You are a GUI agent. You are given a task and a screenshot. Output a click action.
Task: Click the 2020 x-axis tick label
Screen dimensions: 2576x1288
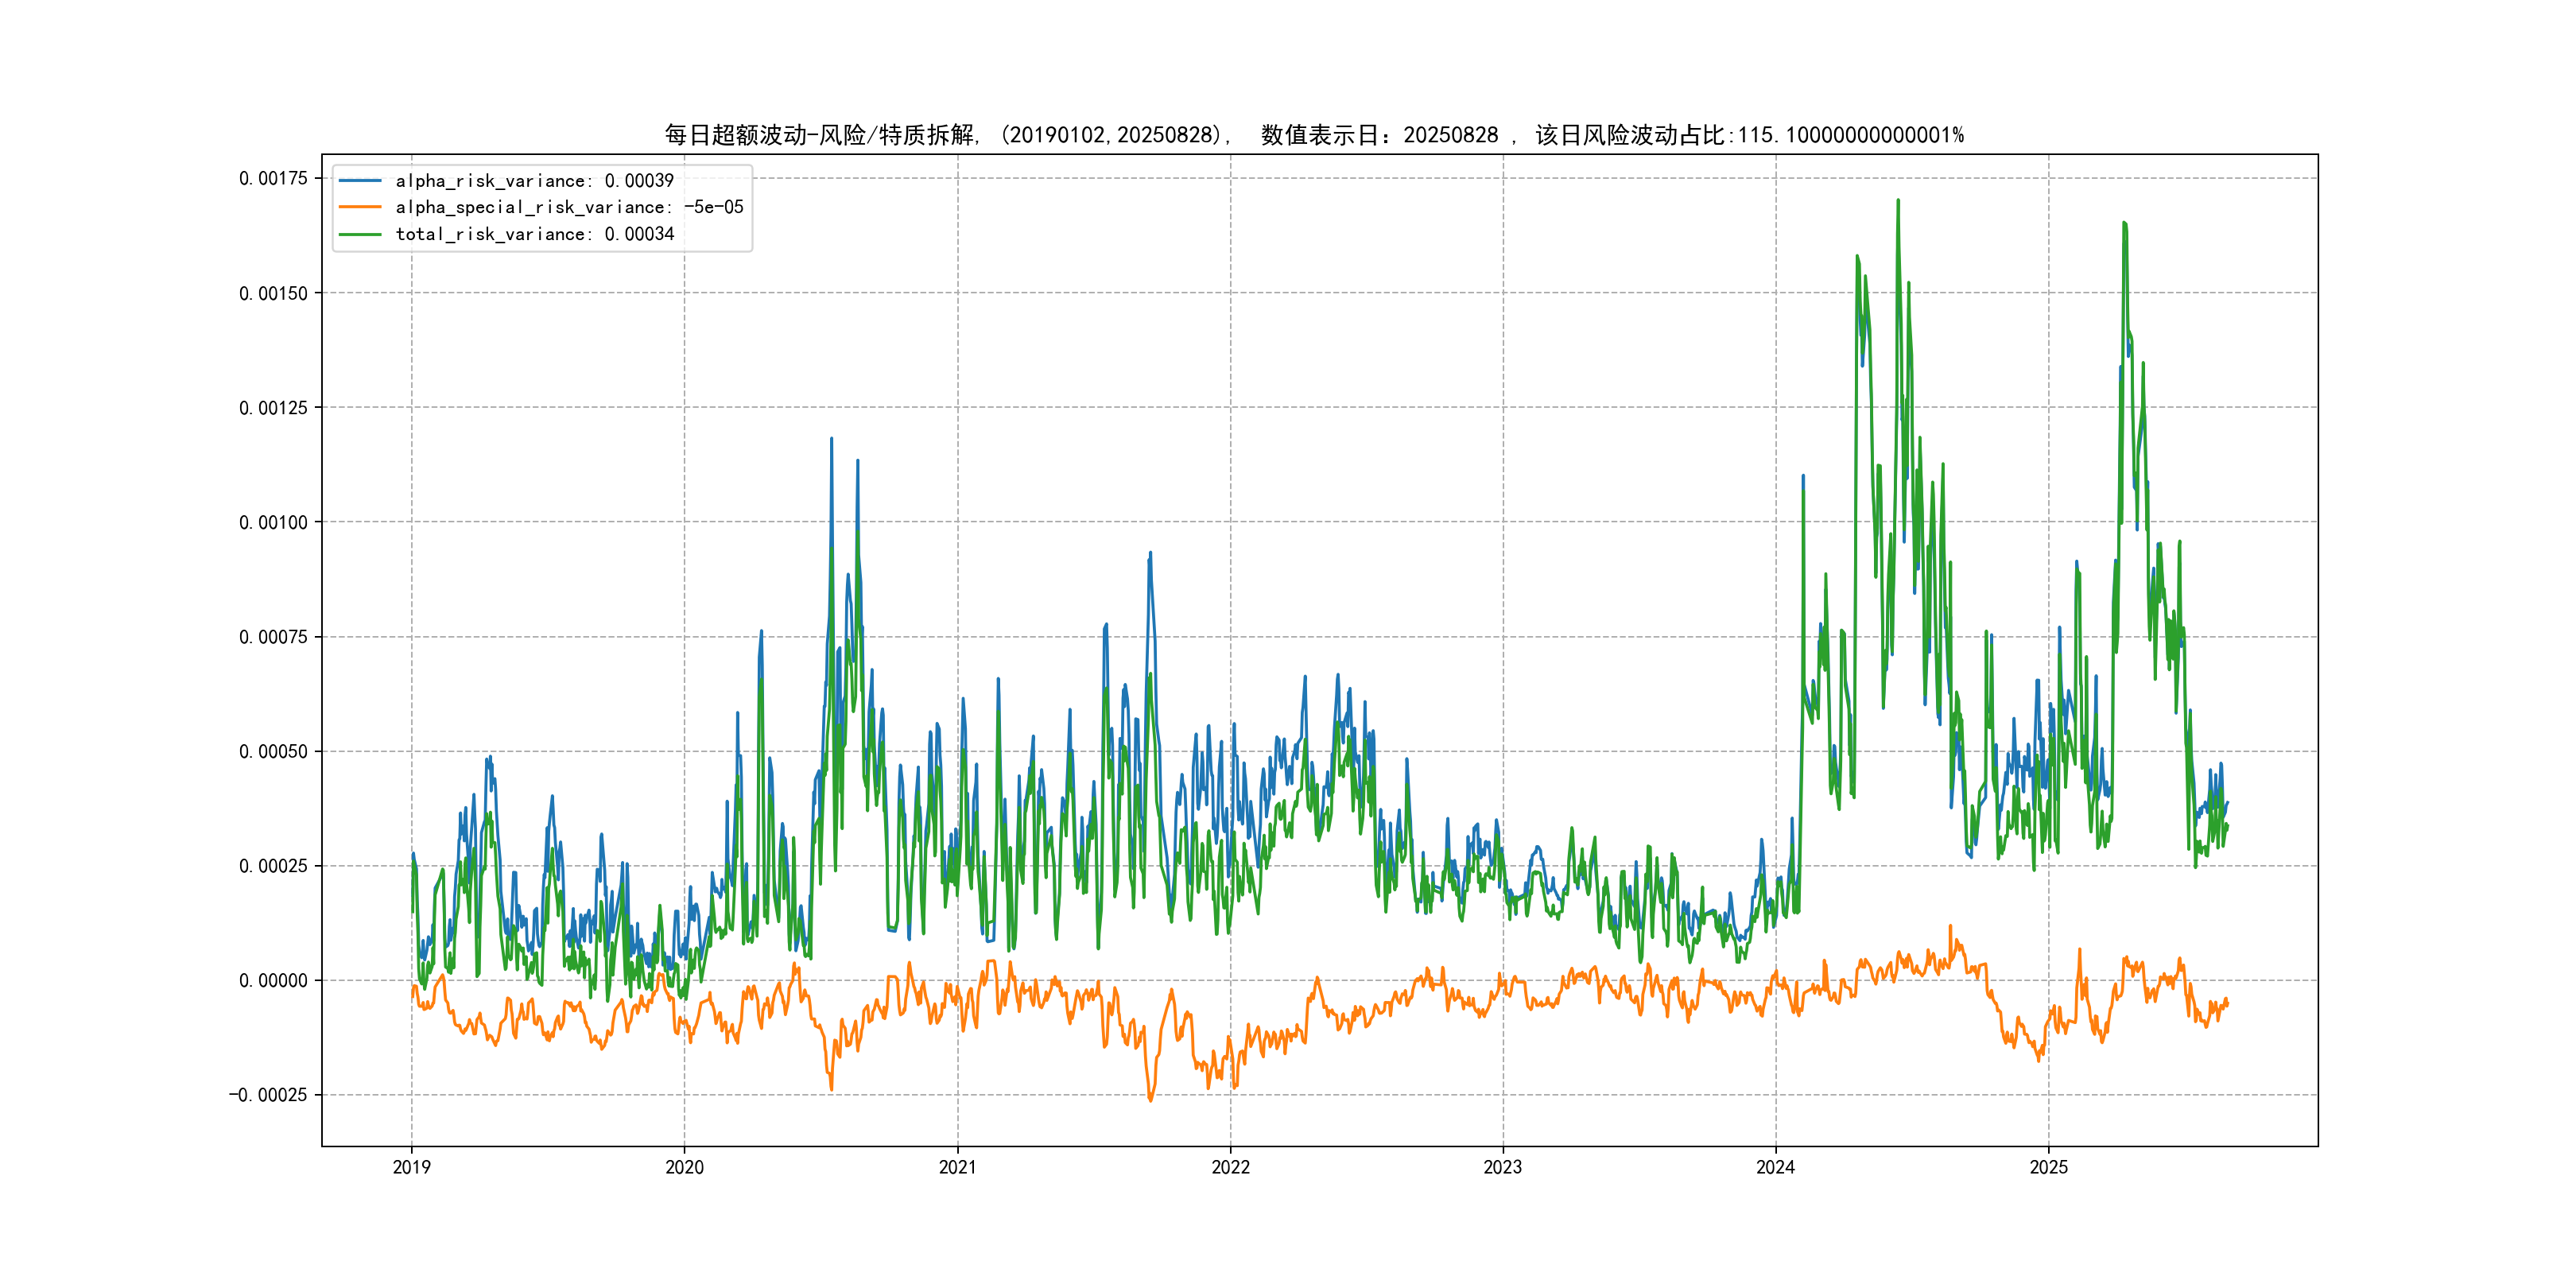(x=684, y=1167)
